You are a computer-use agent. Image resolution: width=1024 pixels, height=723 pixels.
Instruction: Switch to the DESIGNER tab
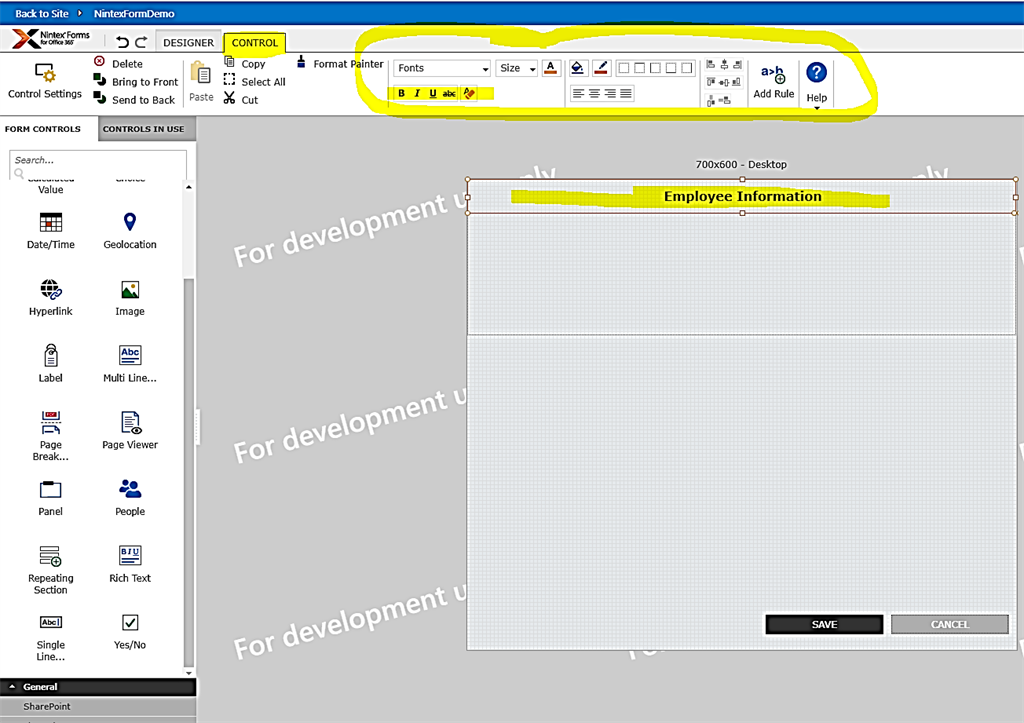[x=188, y=42]
